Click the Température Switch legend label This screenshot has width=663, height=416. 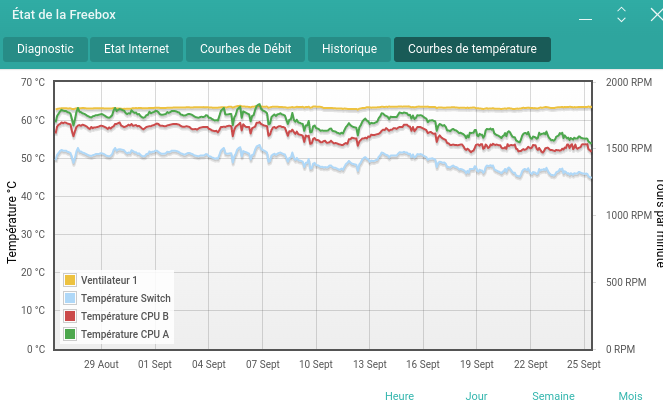[x=126, y=298]
